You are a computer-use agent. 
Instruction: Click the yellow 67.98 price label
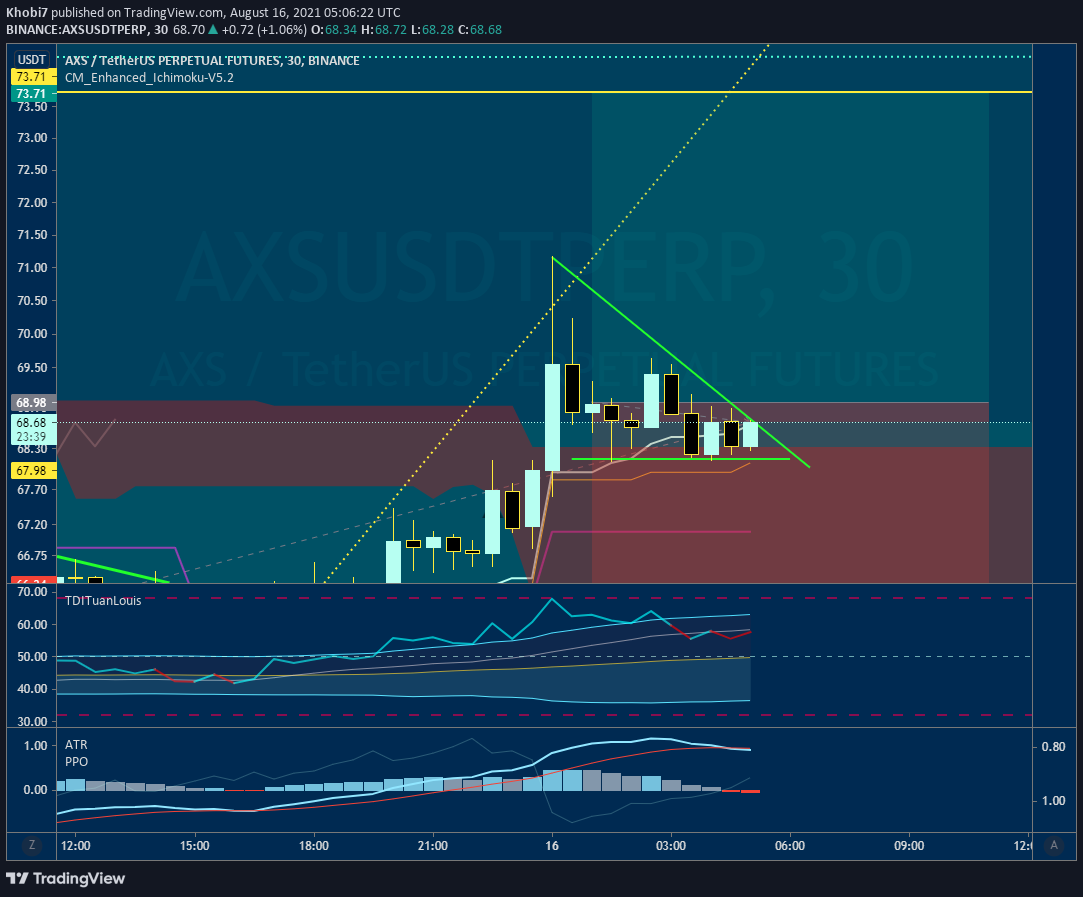(x=32, y=470)
